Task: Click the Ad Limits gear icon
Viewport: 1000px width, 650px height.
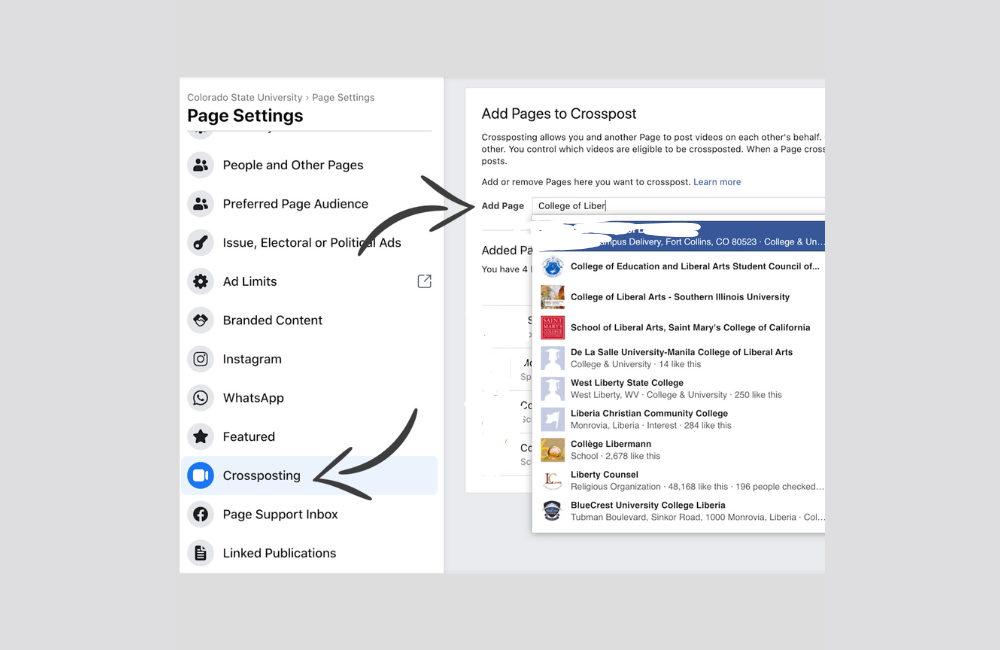Action: point(201,282)
